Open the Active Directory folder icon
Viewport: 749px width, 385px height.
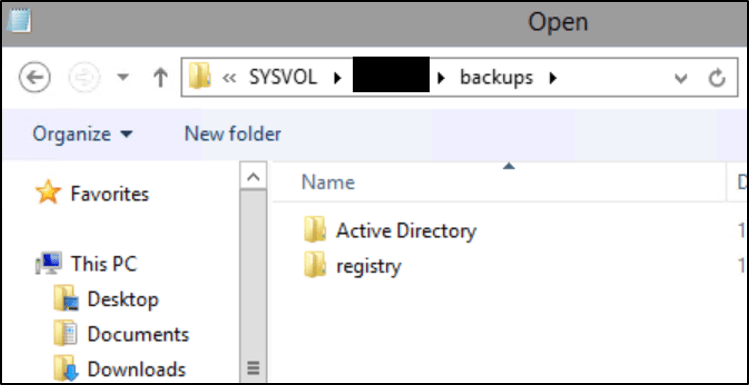[x=315, y=230]
